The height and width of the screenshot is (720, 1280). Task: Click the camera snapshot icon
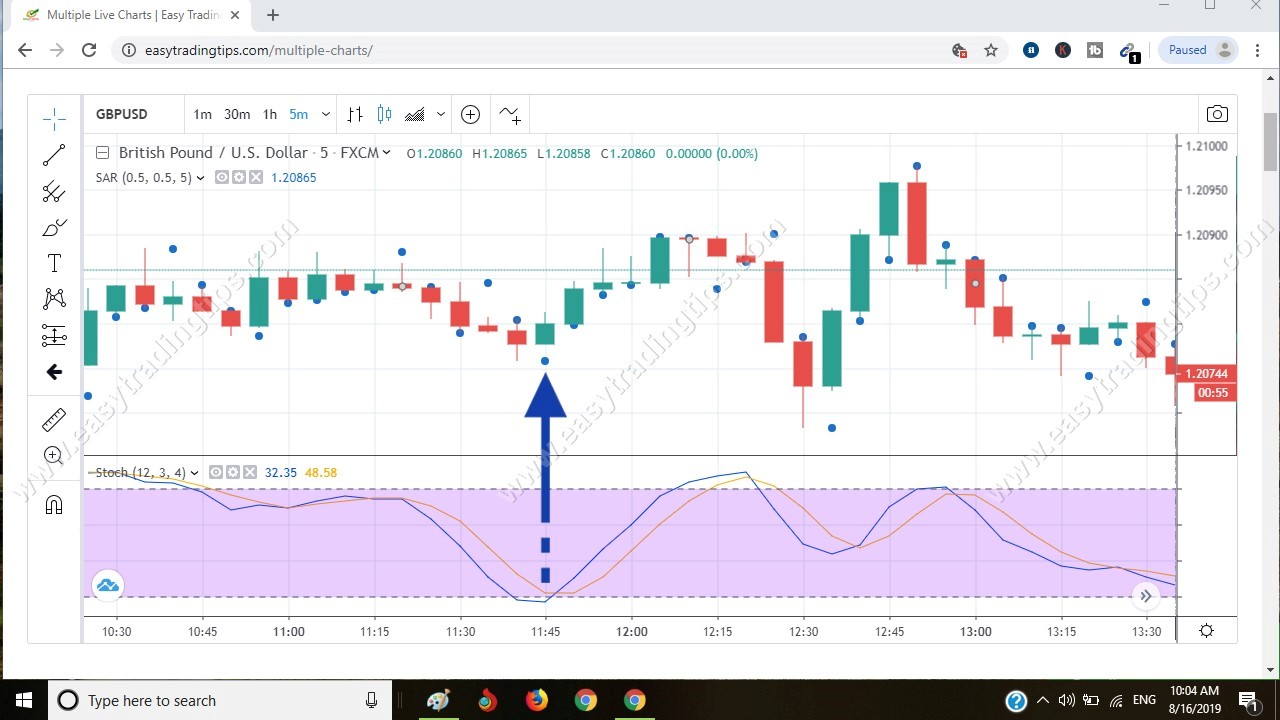tap(1217, 114)
